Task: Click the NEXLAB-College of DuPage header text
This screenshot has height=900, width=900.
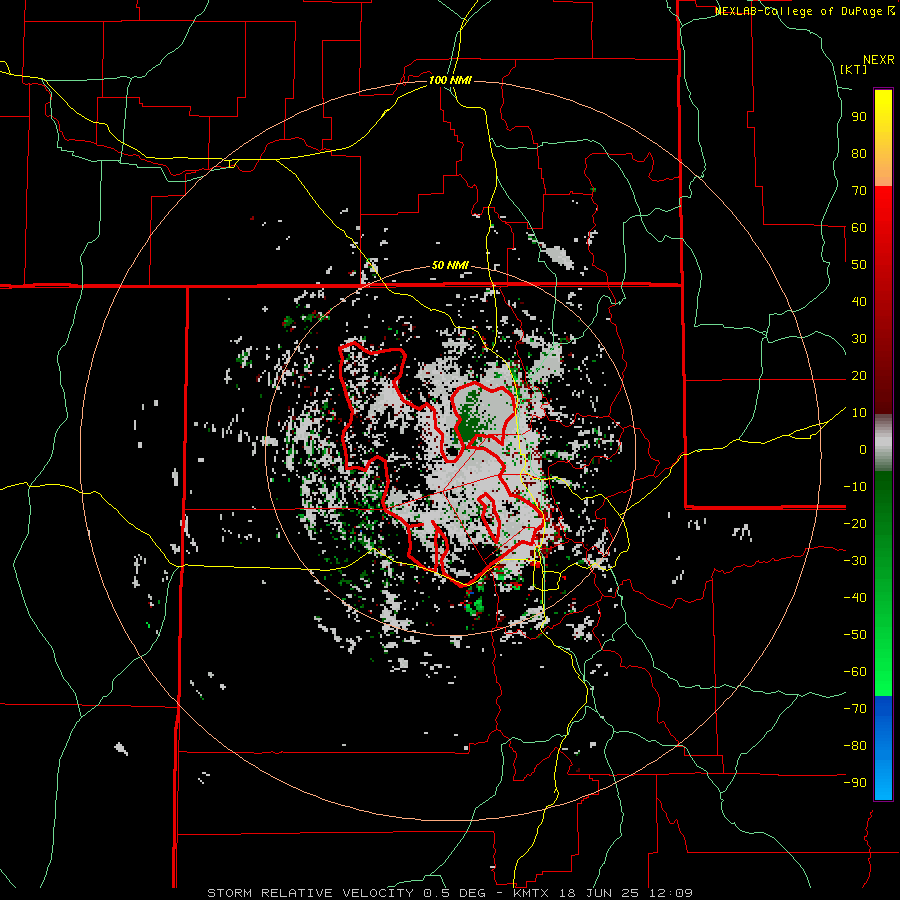Action: click(804, 11)
